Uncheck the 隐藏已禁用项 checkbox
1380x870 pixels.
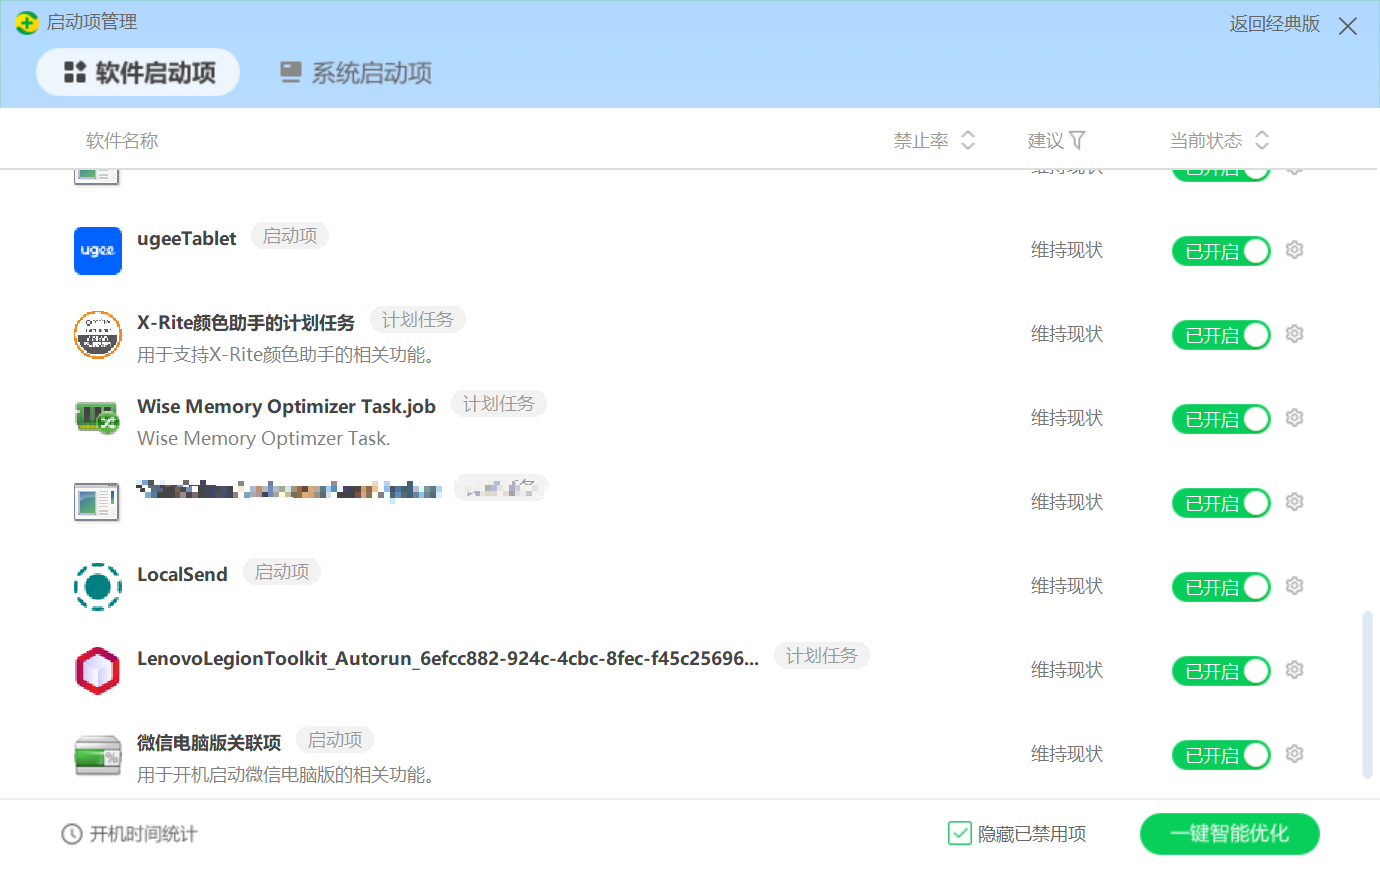coord(960,833)
